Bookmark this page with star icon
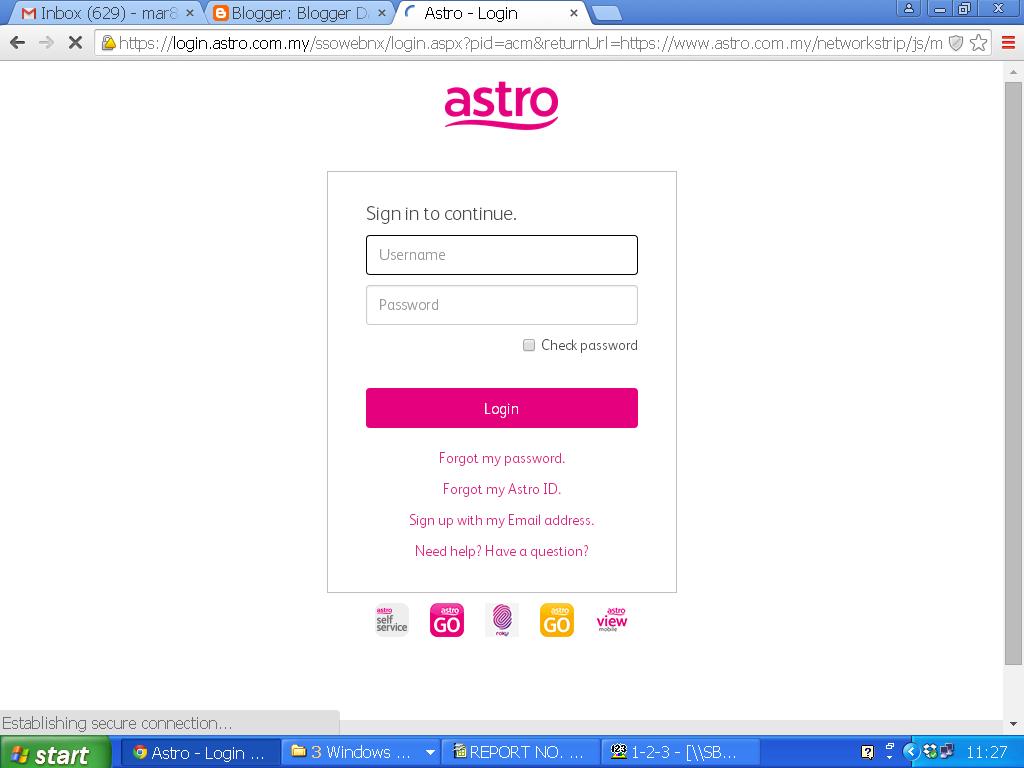This screenshot has height=768, width=1024. click(978, 43)
